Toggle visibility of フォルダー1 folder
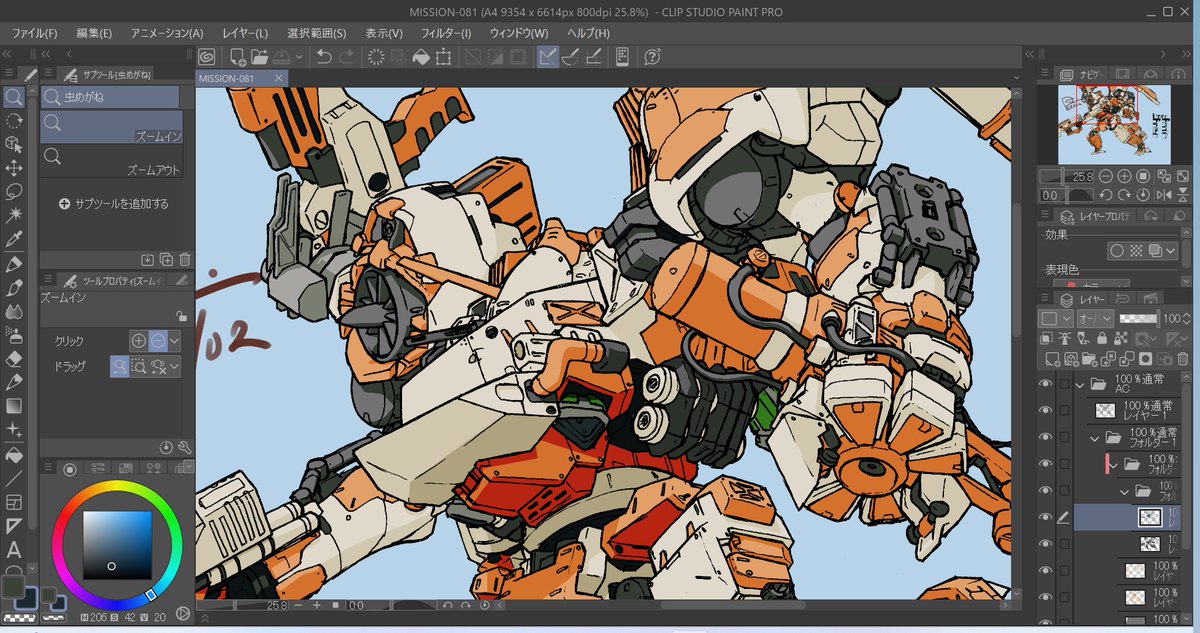This screenshot has height=633, width=1200. tap(1046, 437)
